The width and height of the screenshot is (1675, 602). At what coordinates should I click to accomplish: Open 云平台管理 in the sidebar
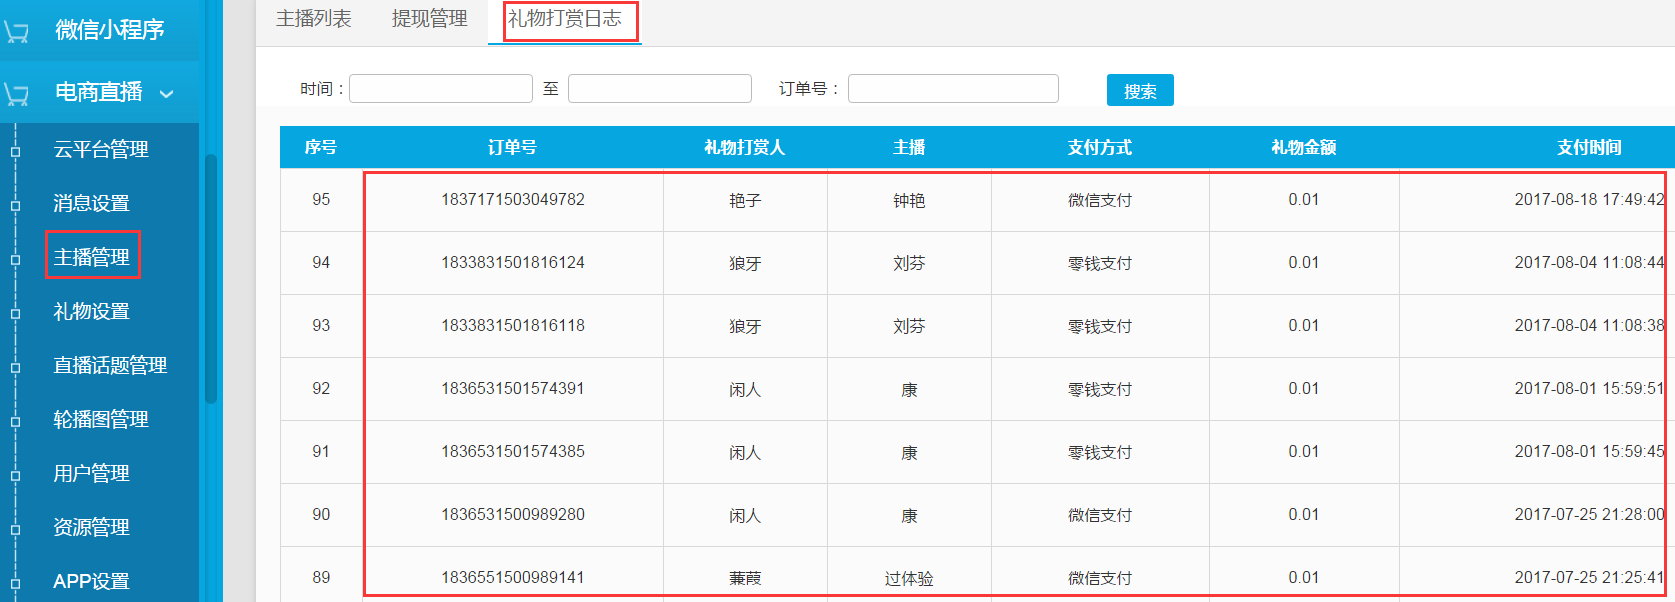pyautogui.click(x=101, y=150)
